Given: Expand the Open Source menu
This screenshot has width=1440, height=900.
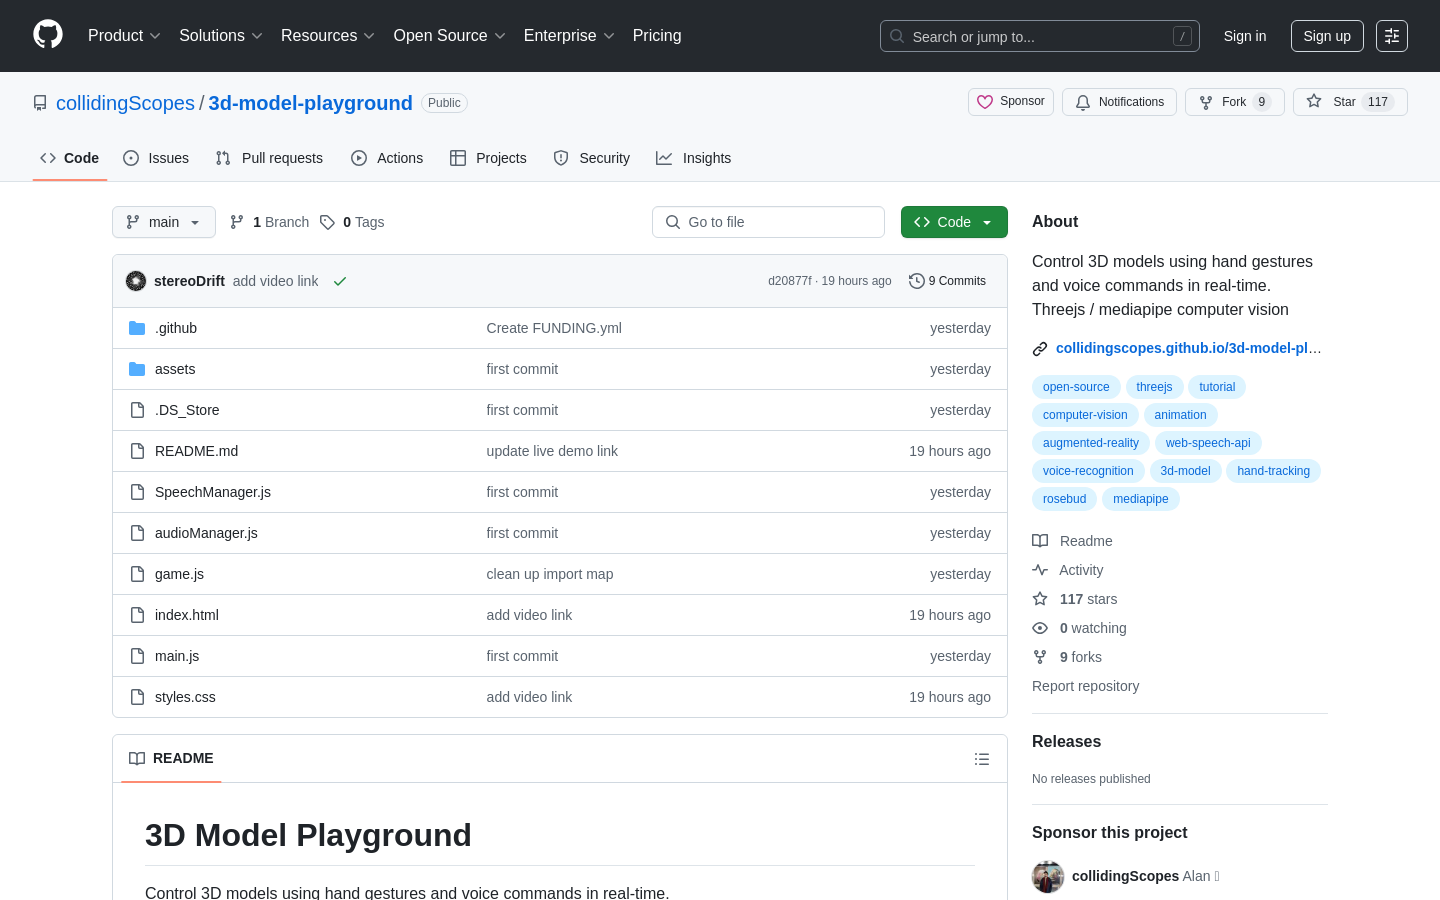Looking at the screenshot, I should point(450,36).
